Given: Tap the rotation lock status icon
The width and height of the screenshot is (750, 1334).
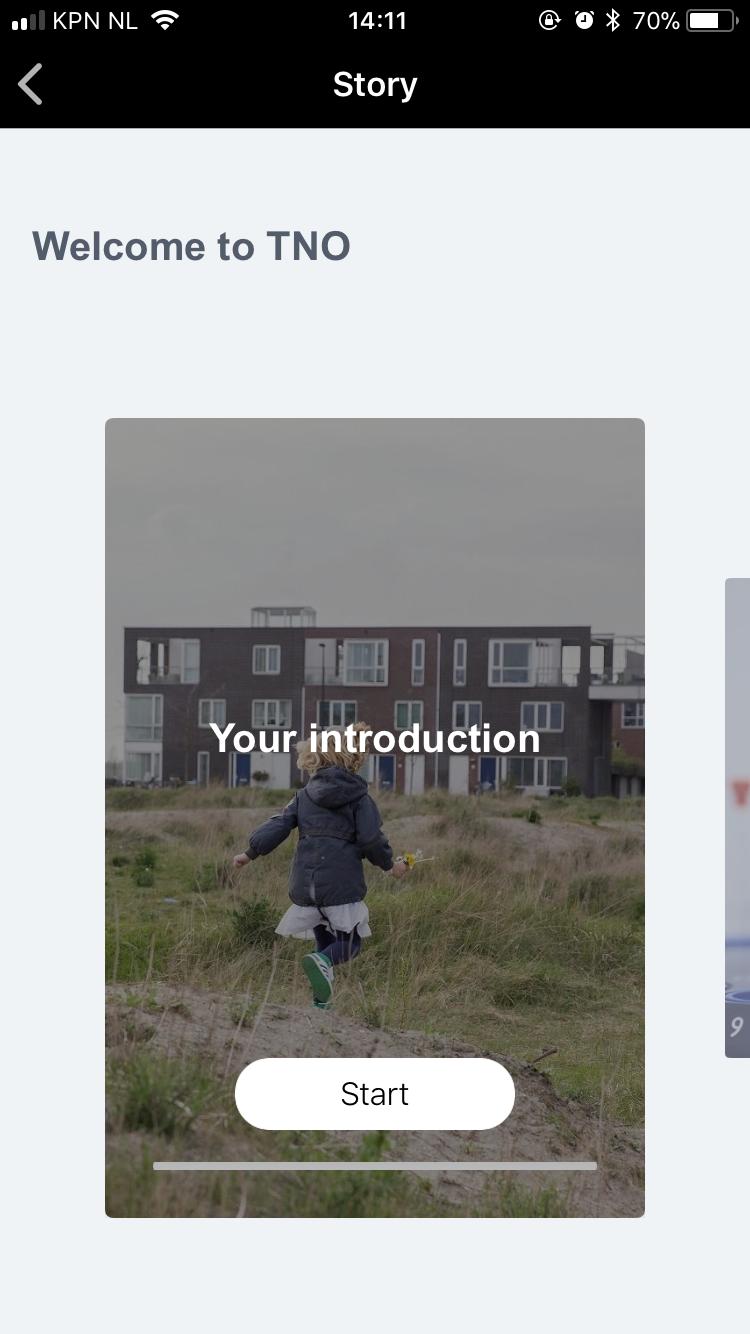Looking at the screenshot, I should pyautogui.click(x=549, y=20).
